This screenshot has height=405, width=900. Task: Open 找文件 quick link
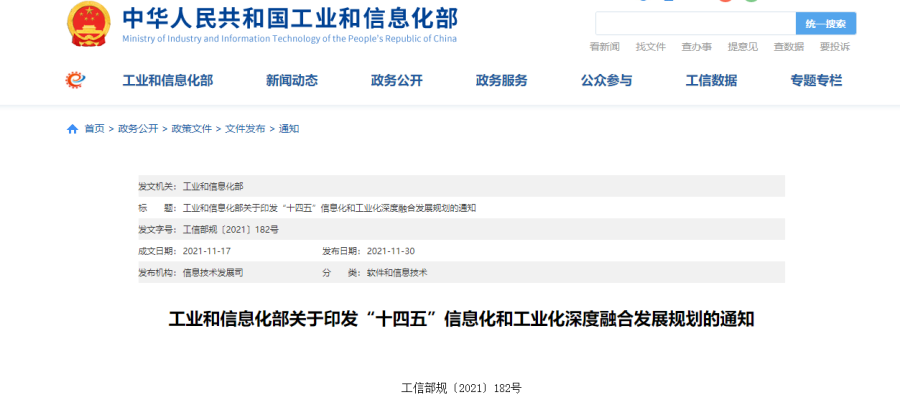(650, 47)
